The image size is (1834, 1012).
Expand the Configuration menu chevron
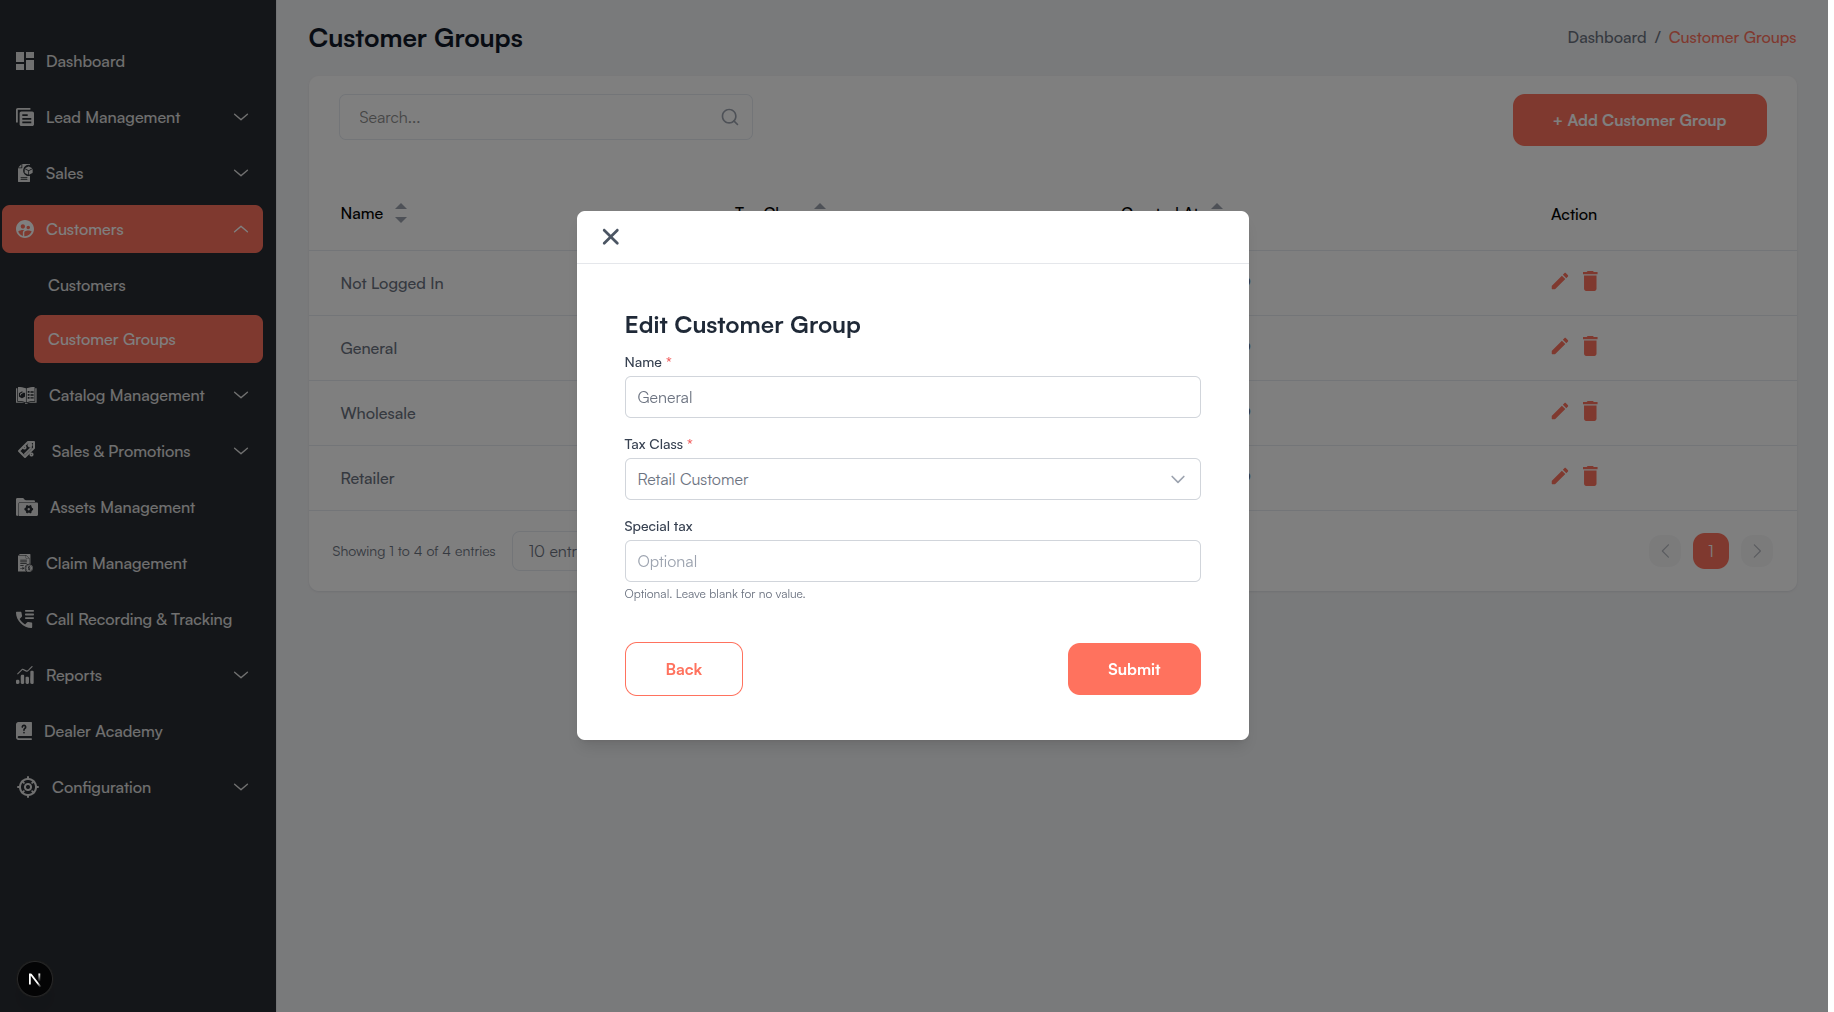pyautogui.click(x=241, y=787)
